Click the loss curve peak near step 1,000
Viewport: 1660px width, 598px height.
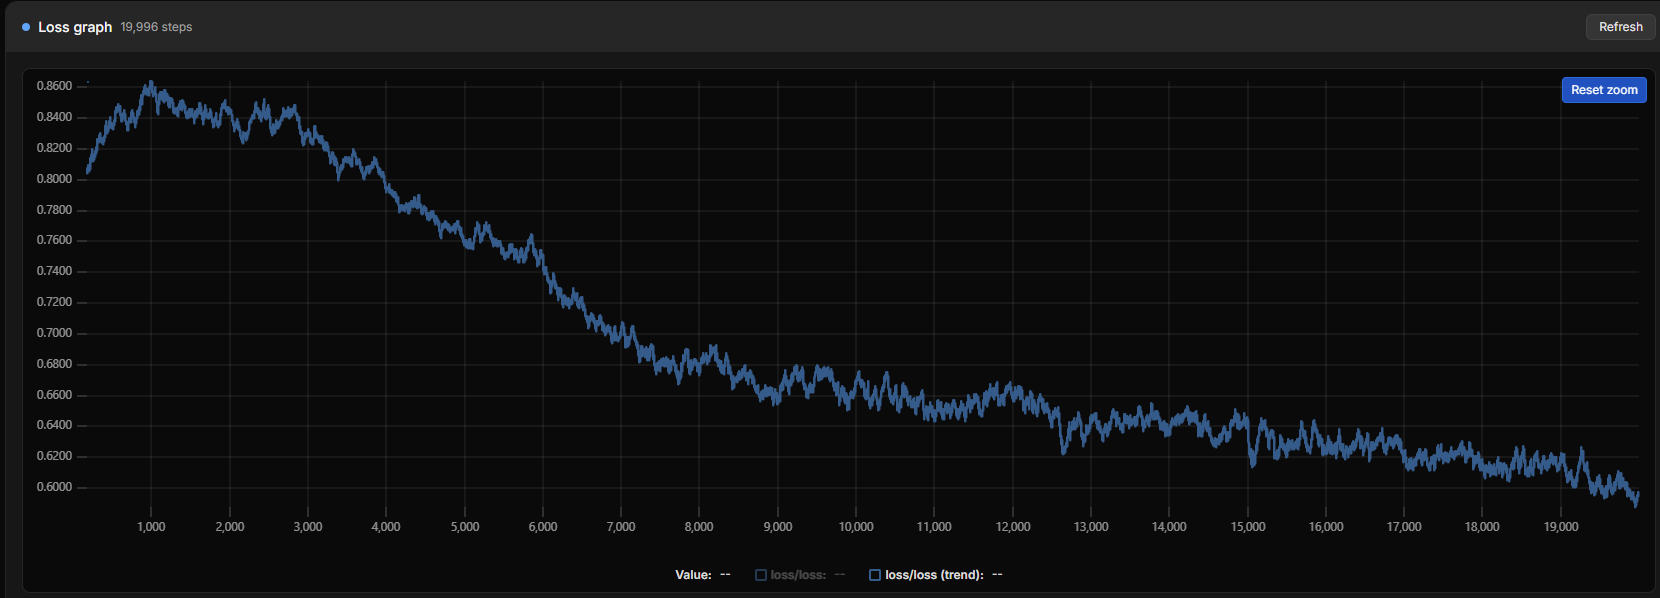click(x=151, y=84)
